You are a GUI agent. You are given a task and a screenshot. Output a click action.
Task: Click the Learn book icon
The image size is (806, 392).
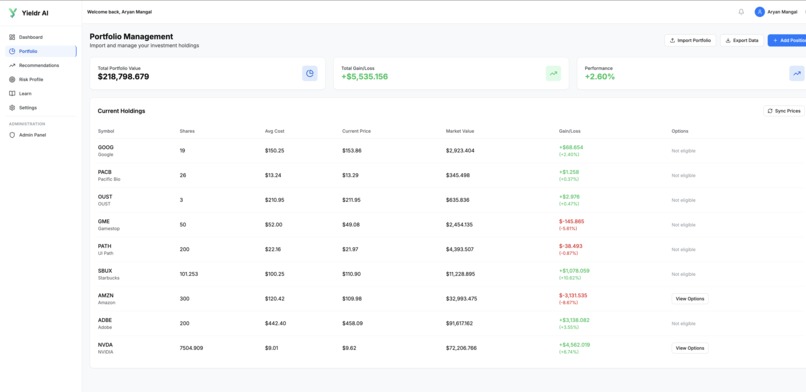pyautogui.click(x=12, y=94)
